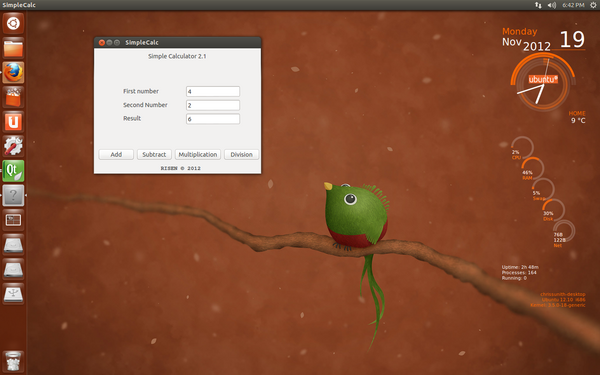The width and height of the screenshot is (600, 375).
Task: Switch to Qt Creator in the launcher
Action: (13, 171)
